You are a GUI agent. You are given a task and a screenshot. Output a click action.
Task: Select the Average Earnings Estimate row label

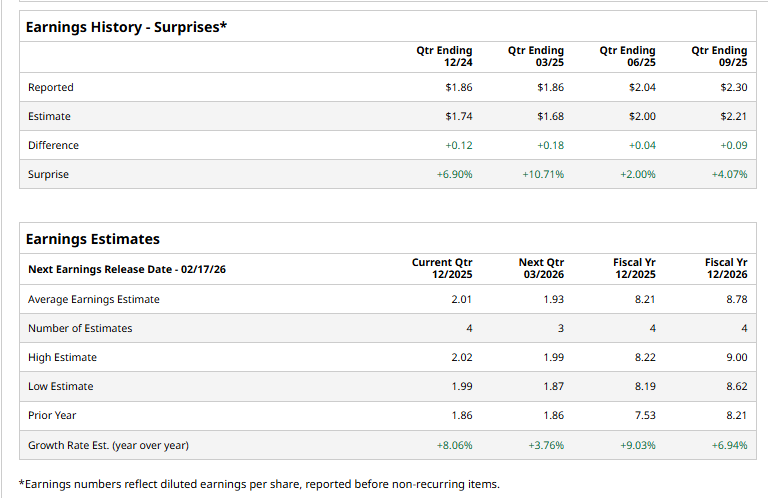94,299
